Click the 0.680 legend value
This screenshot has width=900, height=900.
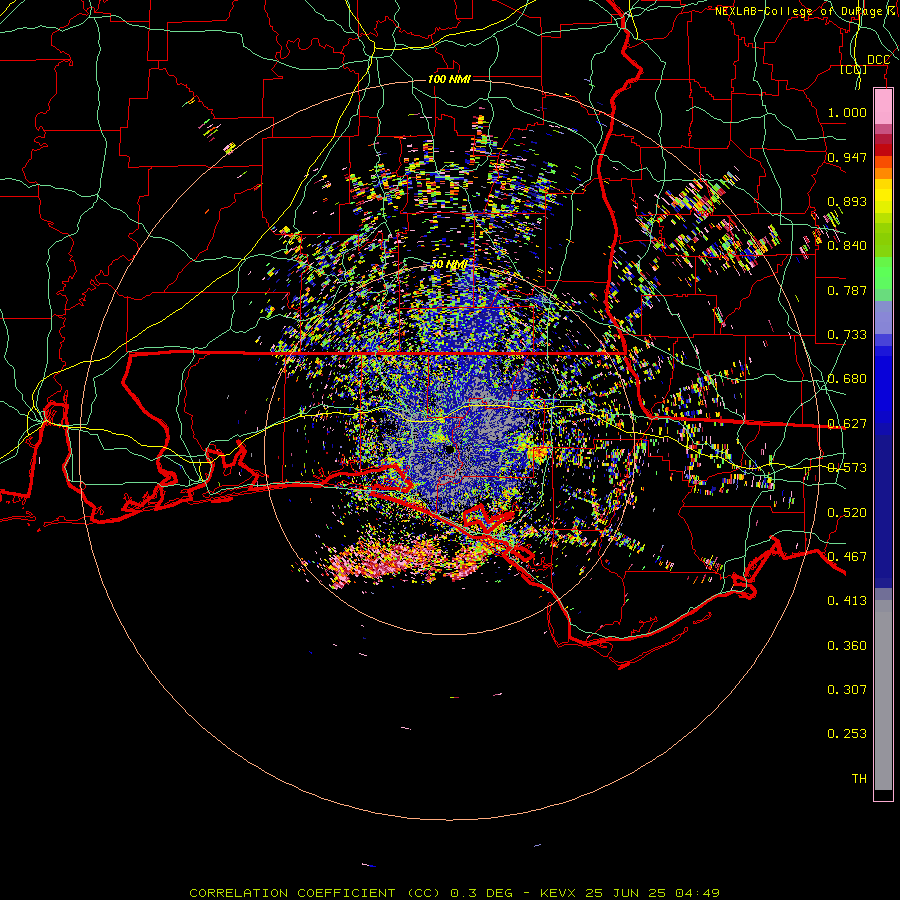click(847, 379)
